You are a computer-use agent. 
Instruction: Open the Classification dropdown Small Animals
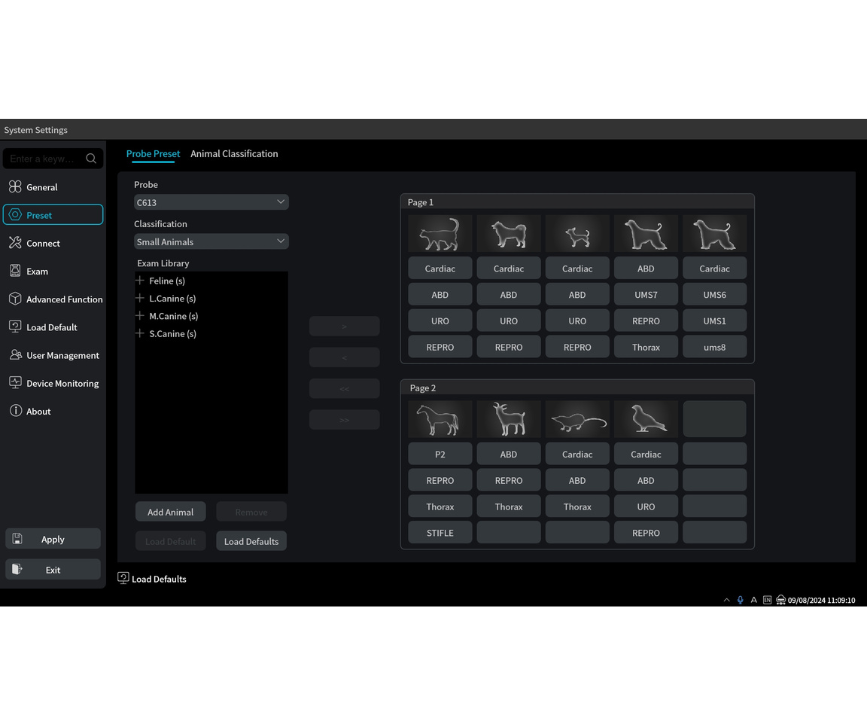tap(211, 241)
